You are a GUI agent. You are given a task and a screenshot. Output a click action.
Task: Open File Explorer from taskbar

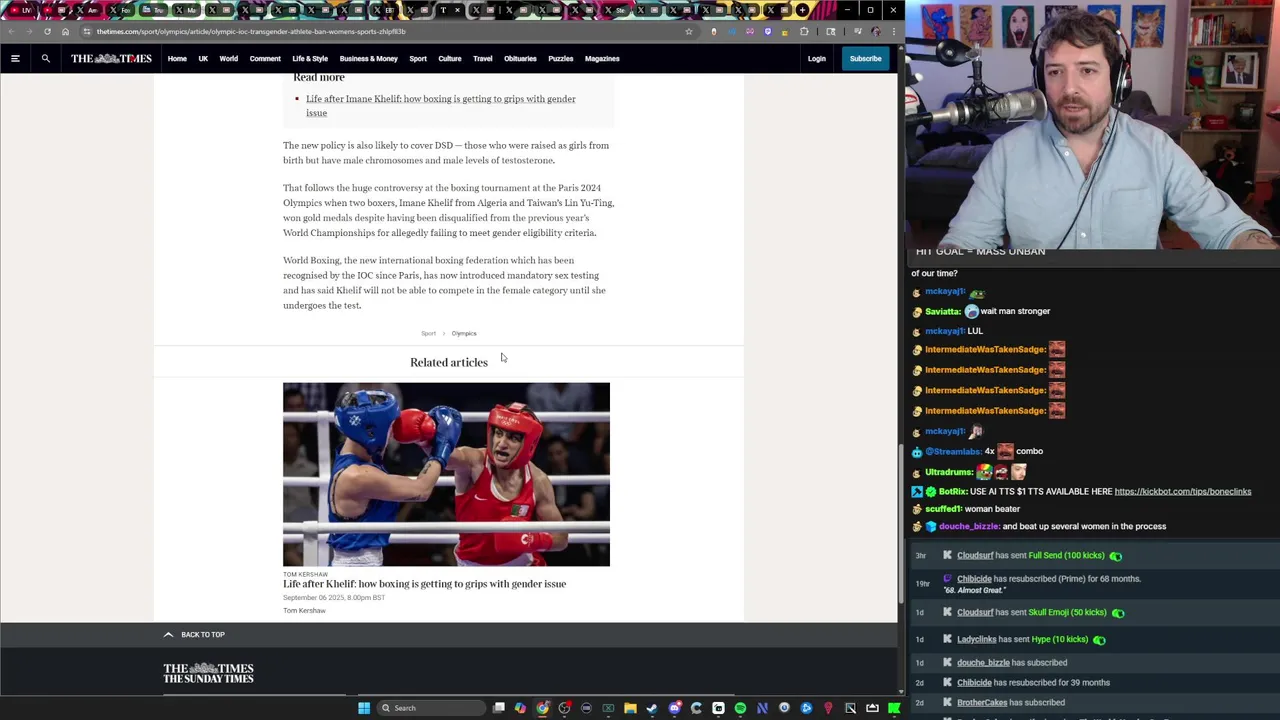tap(630, 708)
